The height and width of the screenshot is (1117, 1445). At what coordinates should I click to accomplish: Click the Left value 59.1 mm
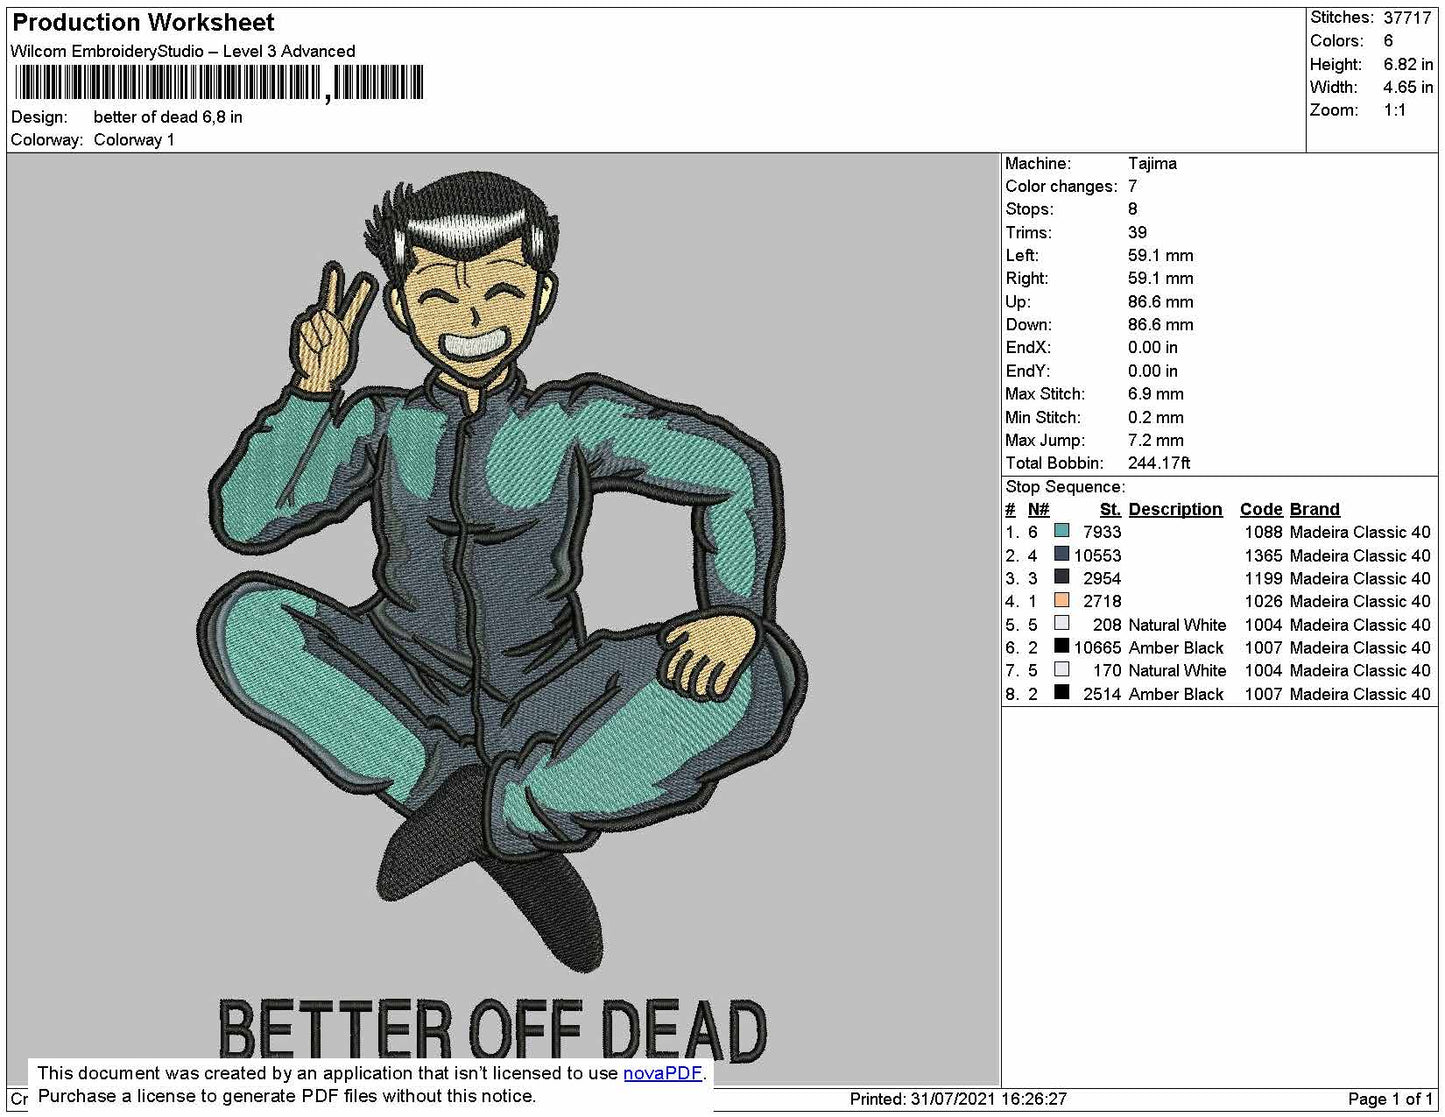coord(1160,255)
